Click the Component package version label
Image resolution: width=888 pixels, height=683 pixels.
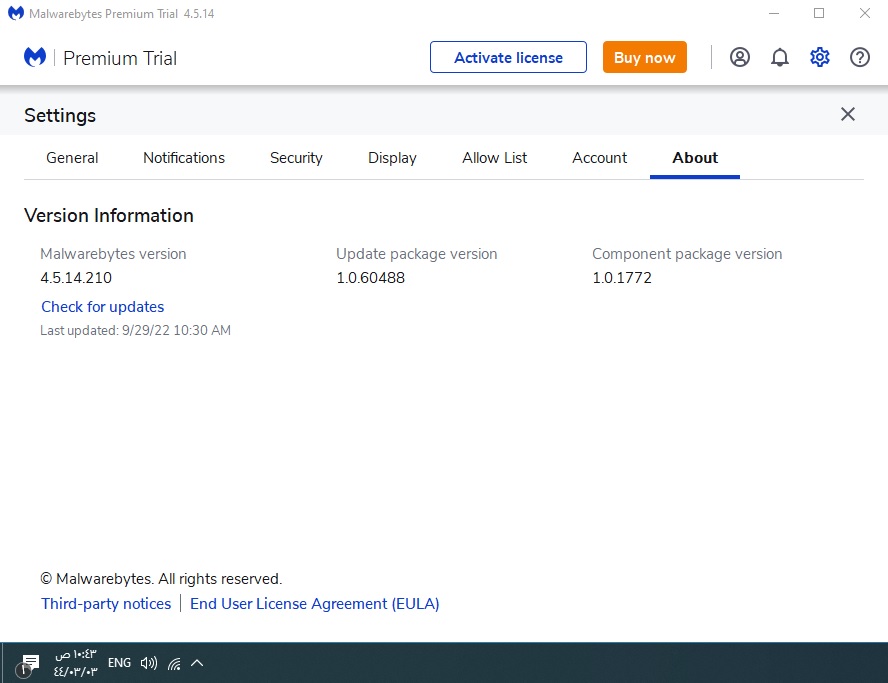(x=687, y=254)
